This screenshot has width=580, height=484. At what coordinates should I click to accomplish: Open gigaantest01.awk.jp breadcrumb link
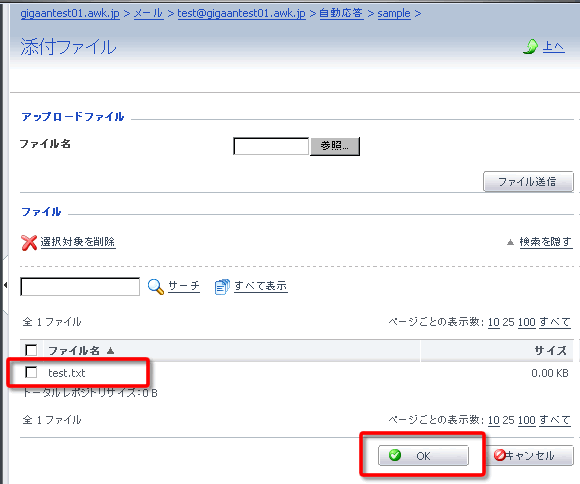click(70, 13)
